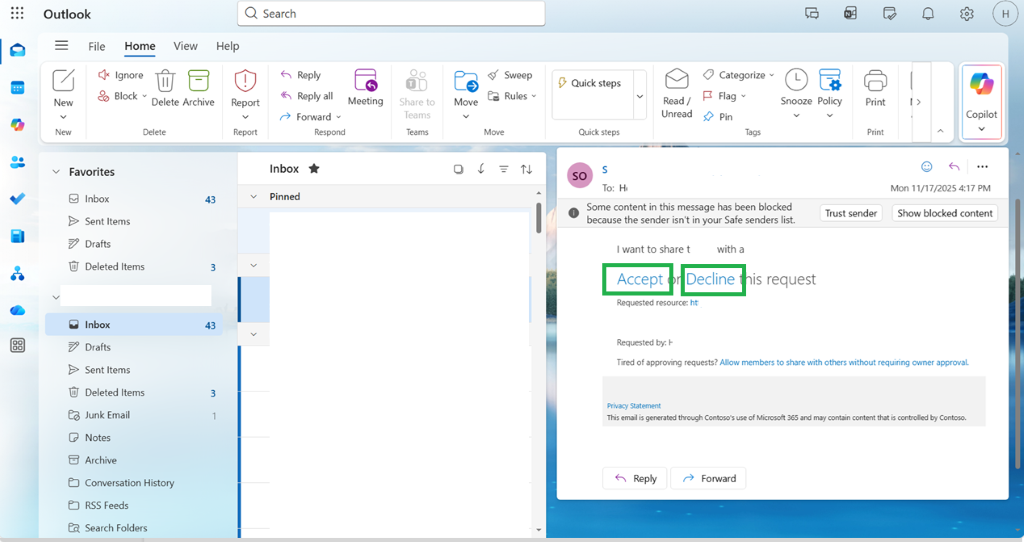
Task: Click Reply all in the ribbon
Action: [307, 96]
